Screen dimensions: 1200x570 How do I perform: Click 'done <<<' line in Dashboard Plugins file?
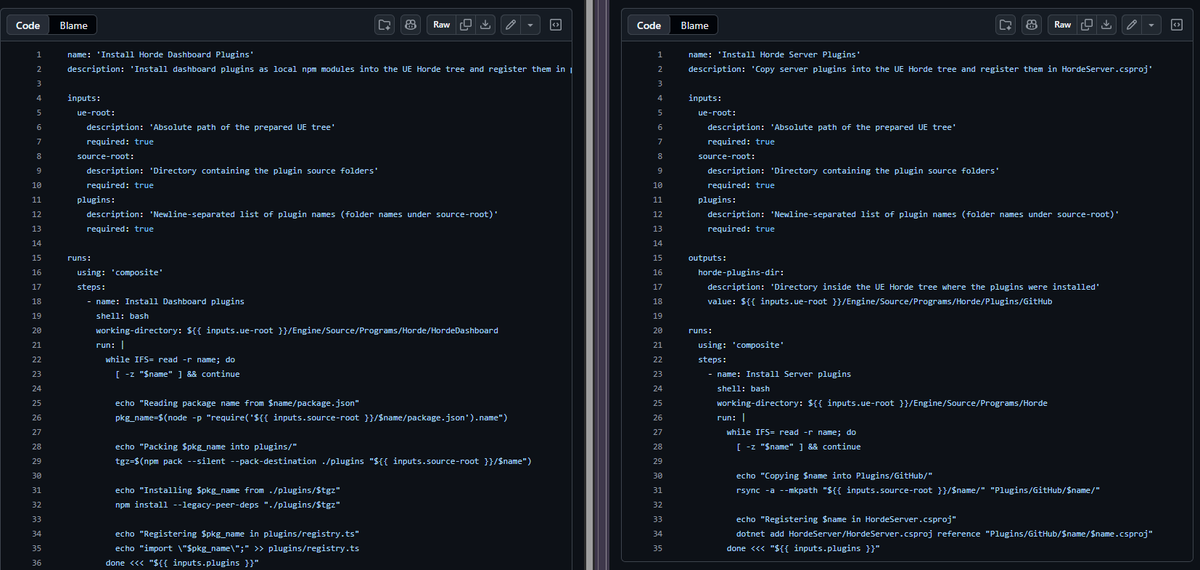pyautogui.click(x=183, y=564)
